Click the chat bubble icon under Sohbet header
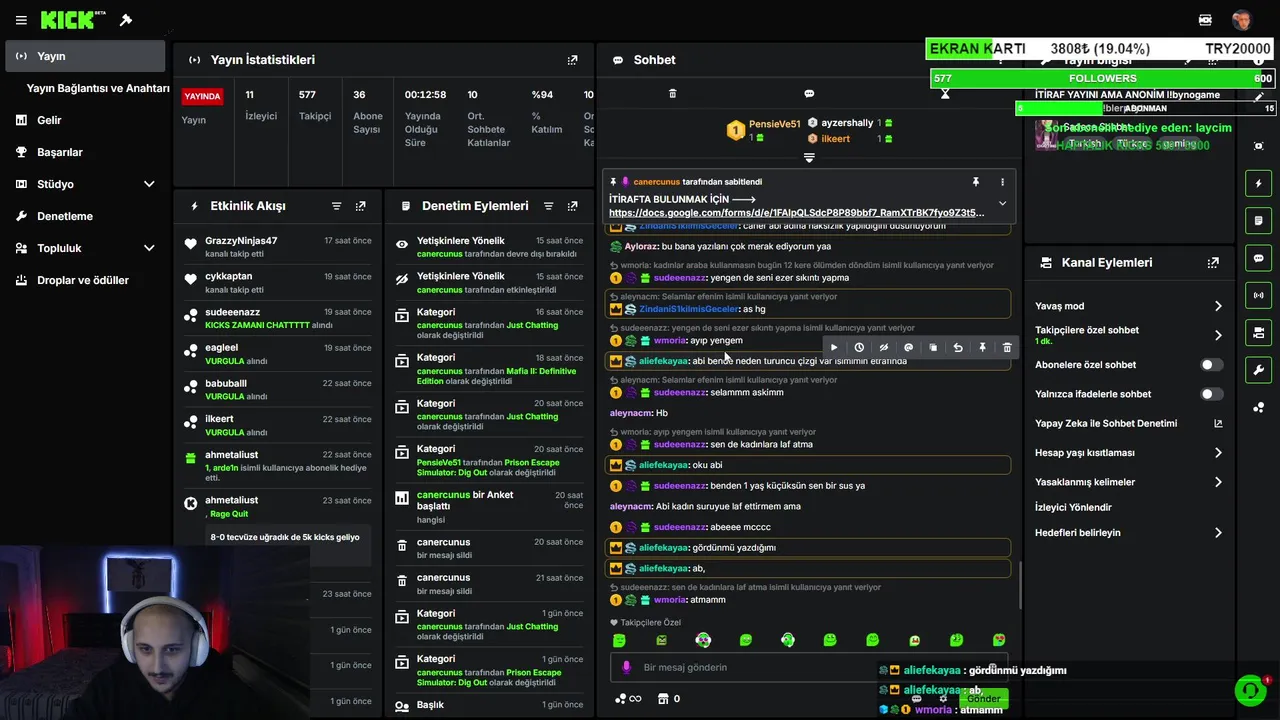The image size is (1280, 720). 809,93
